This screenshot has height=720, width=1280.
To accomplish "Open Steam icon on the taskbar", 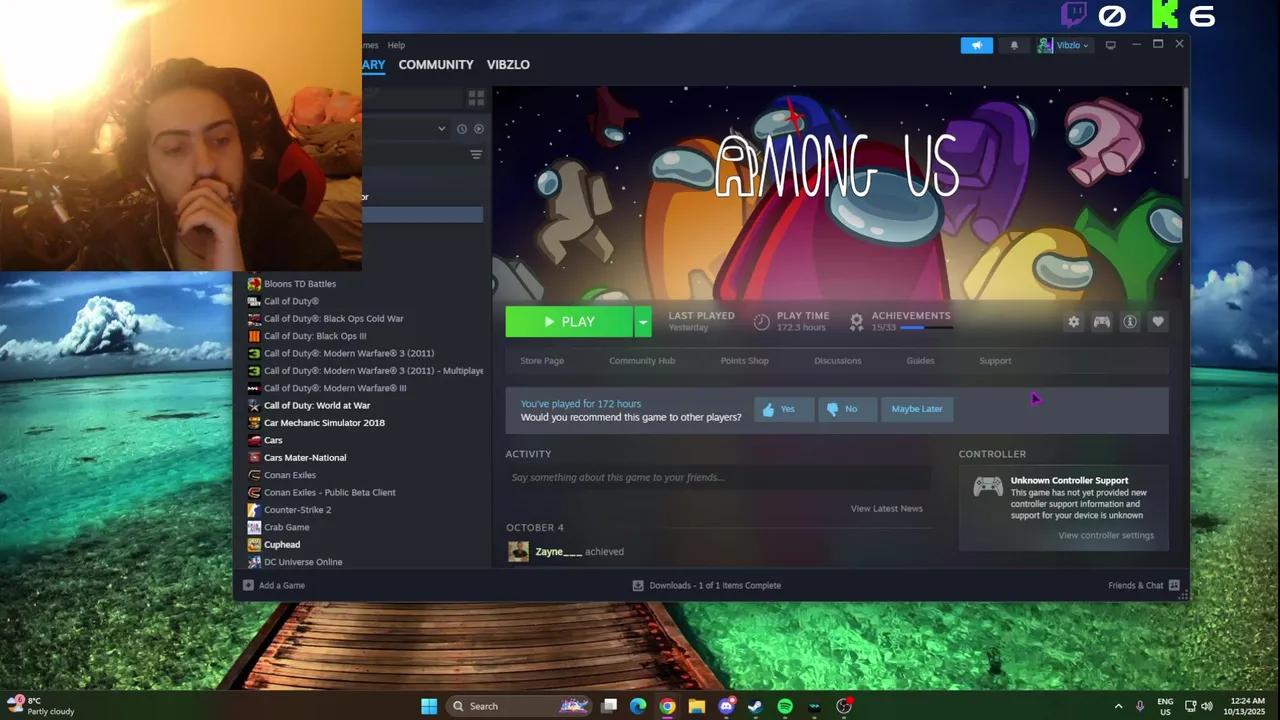I will tap(755, 706).
